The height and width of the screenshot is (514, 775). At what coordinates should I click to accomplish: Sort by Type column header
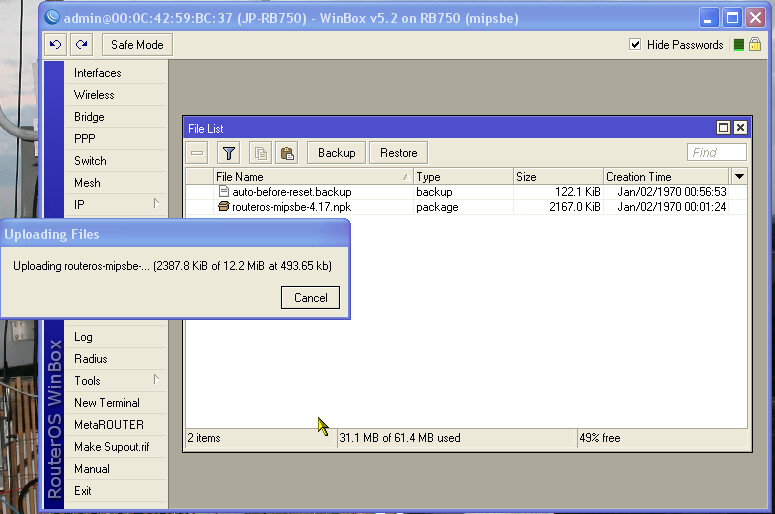coord(463,176)
